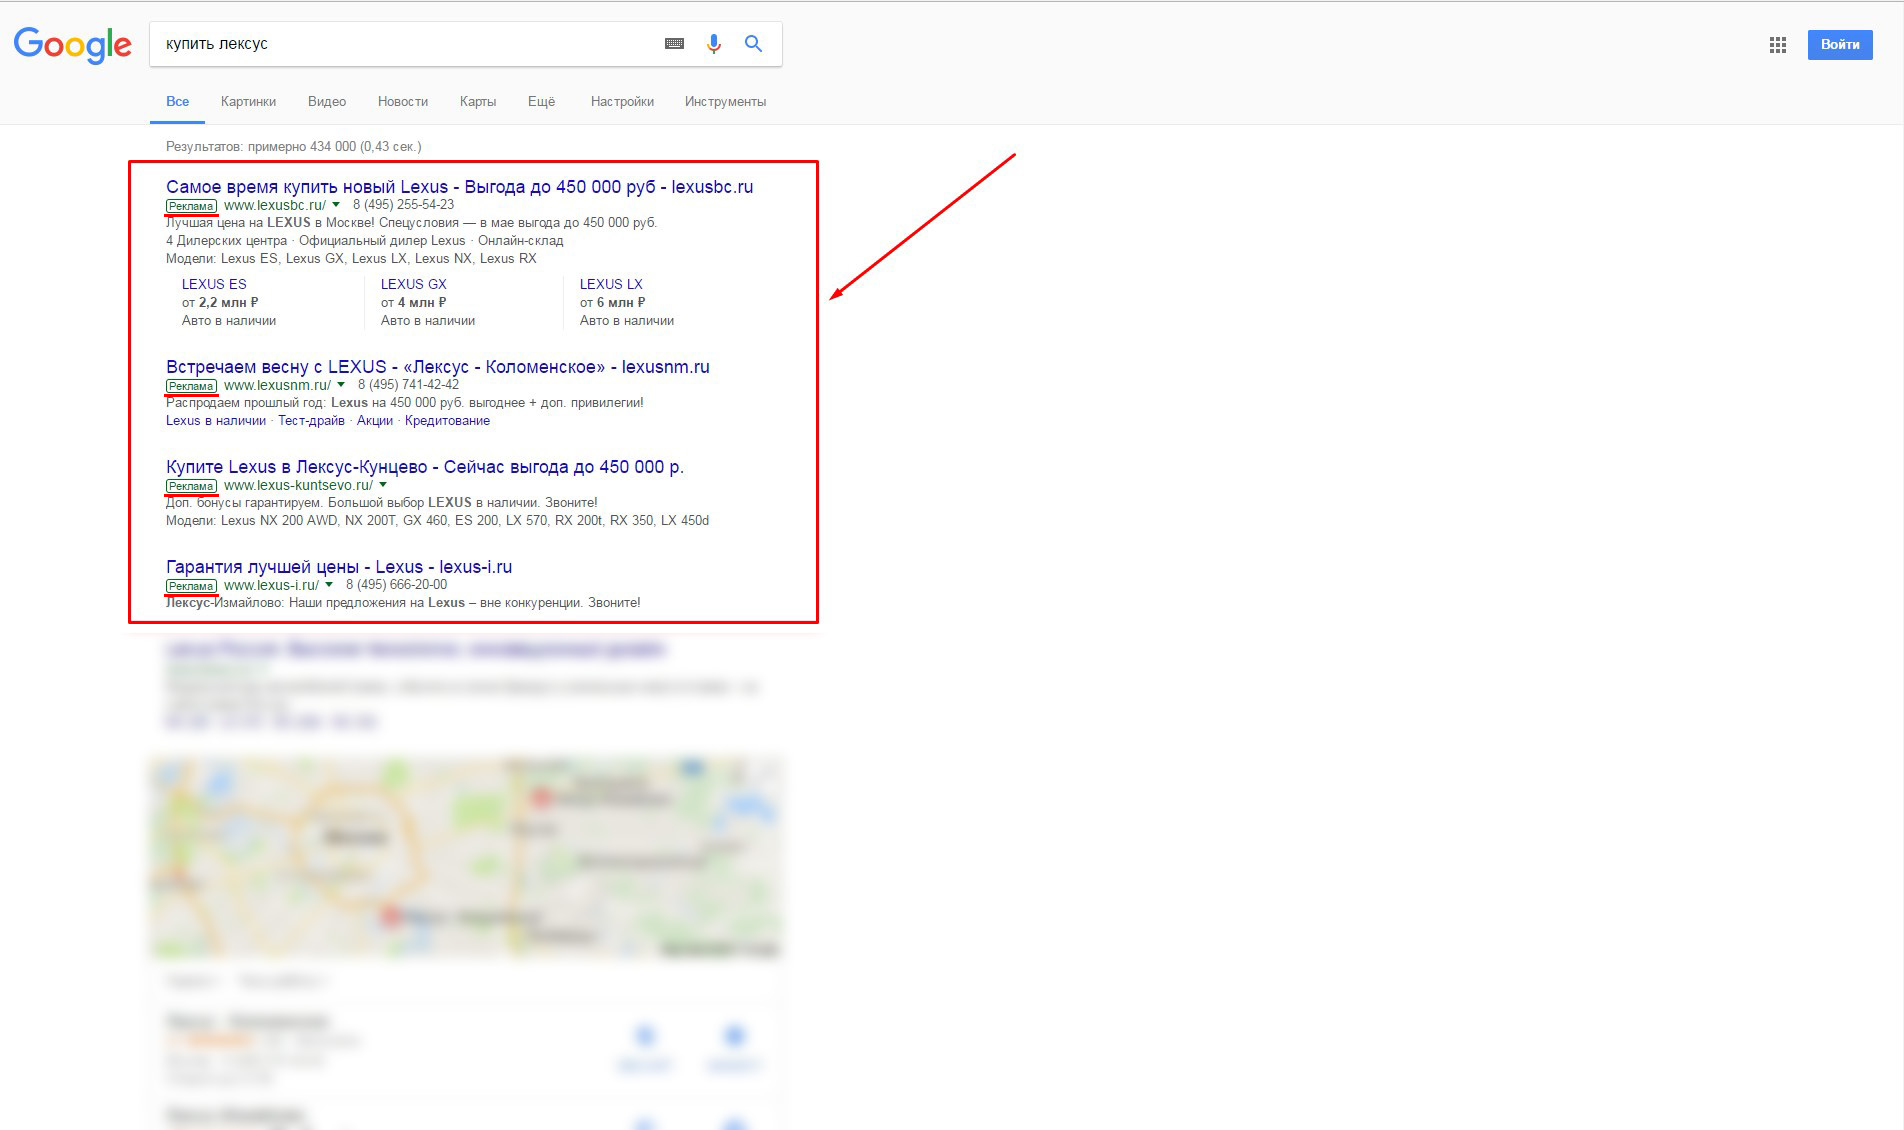Image resolution: width=1904 pixels, height=1130 pixels.
Task: Open the Инструменты options
Action: pyautogui.click(x=725, y=101)
